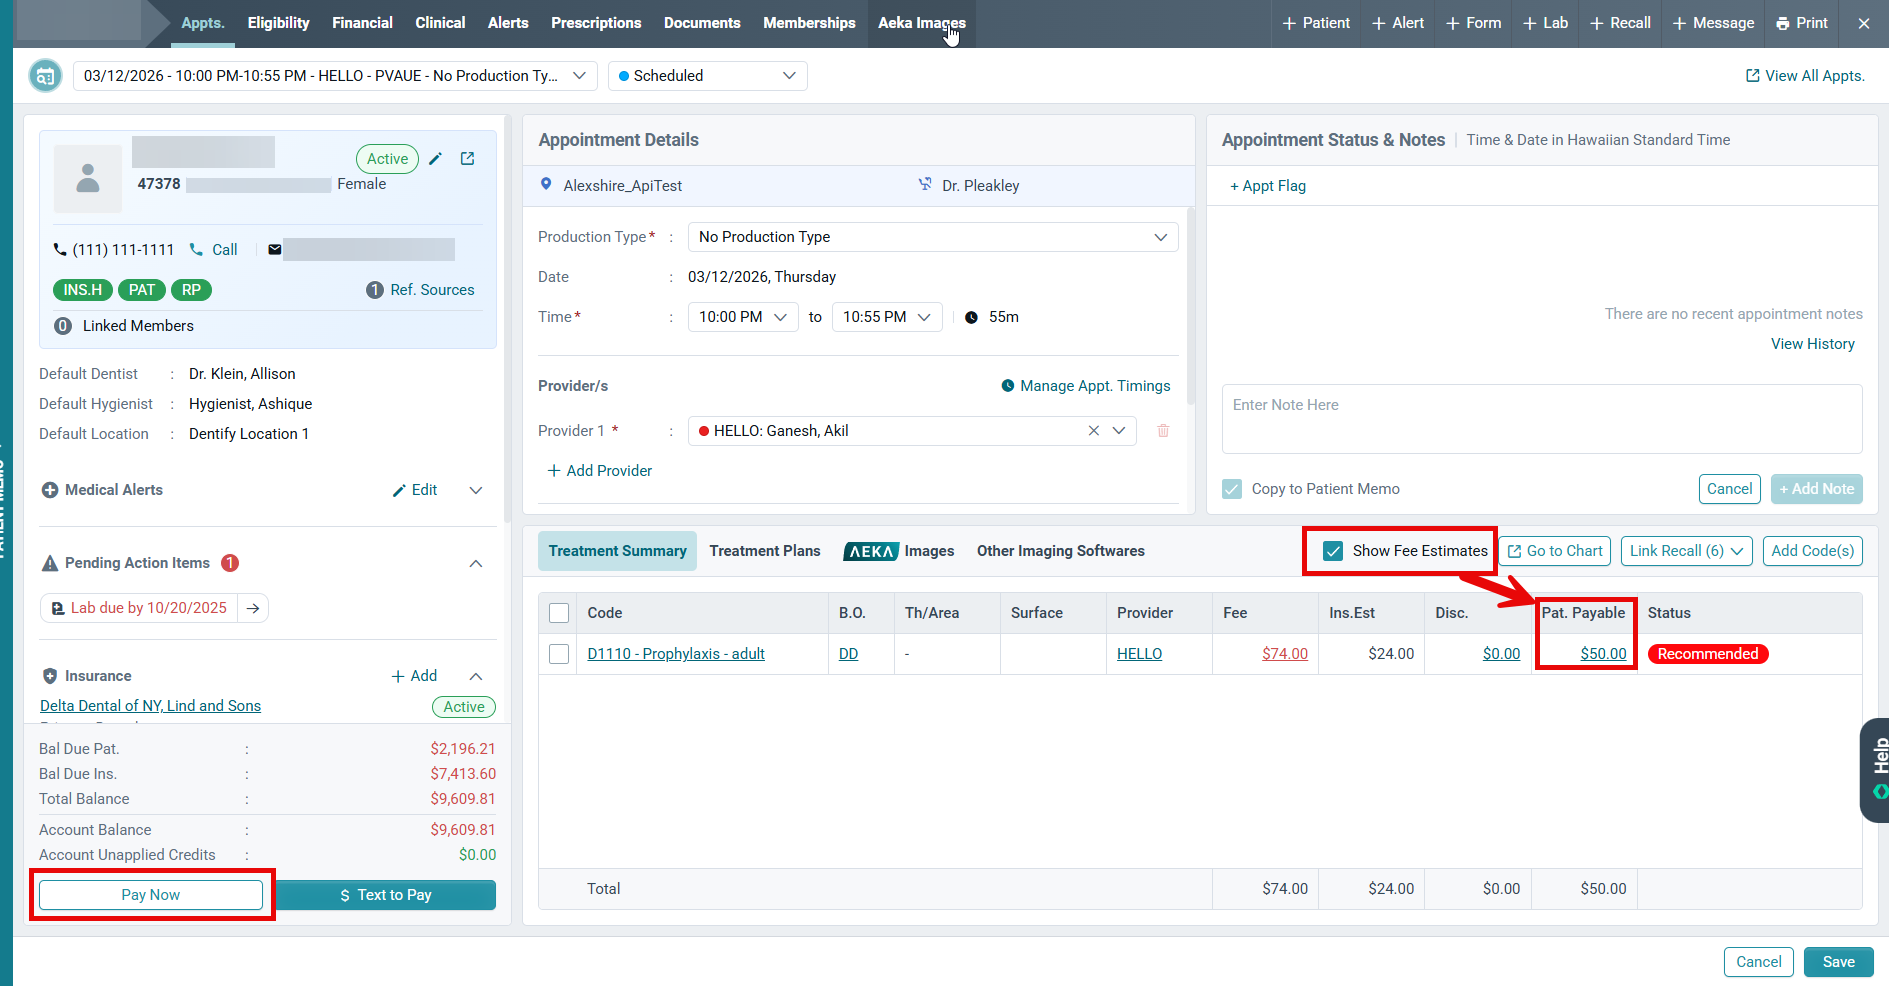Click the email envelope icon
The image size is (1889, 986).
(274, 250)
